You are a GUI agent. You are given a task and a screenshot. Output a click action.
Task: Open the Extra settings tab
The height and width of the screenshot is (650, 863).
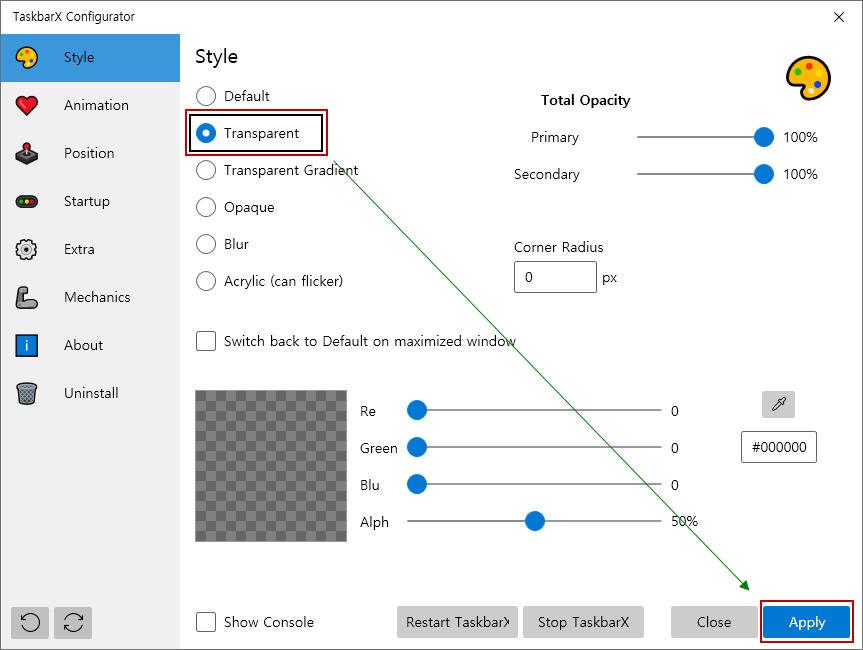[90, 249]
